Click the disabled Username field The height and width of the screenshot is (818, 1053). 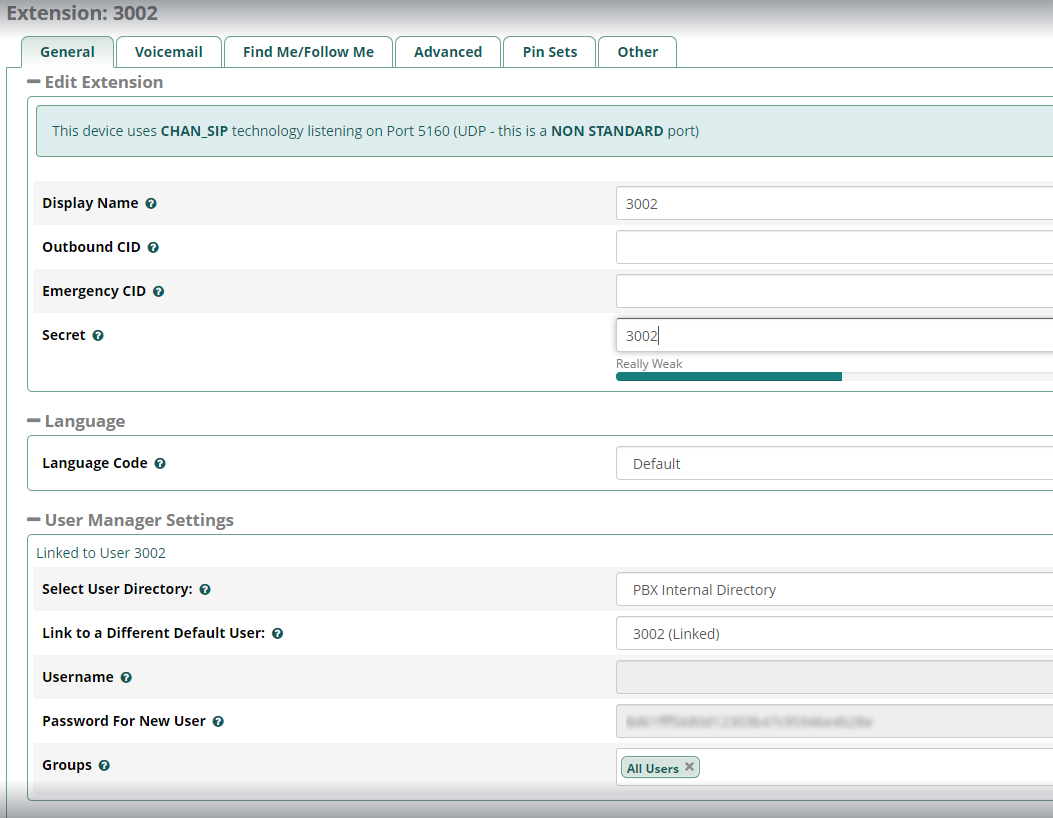tap(834, 678)
